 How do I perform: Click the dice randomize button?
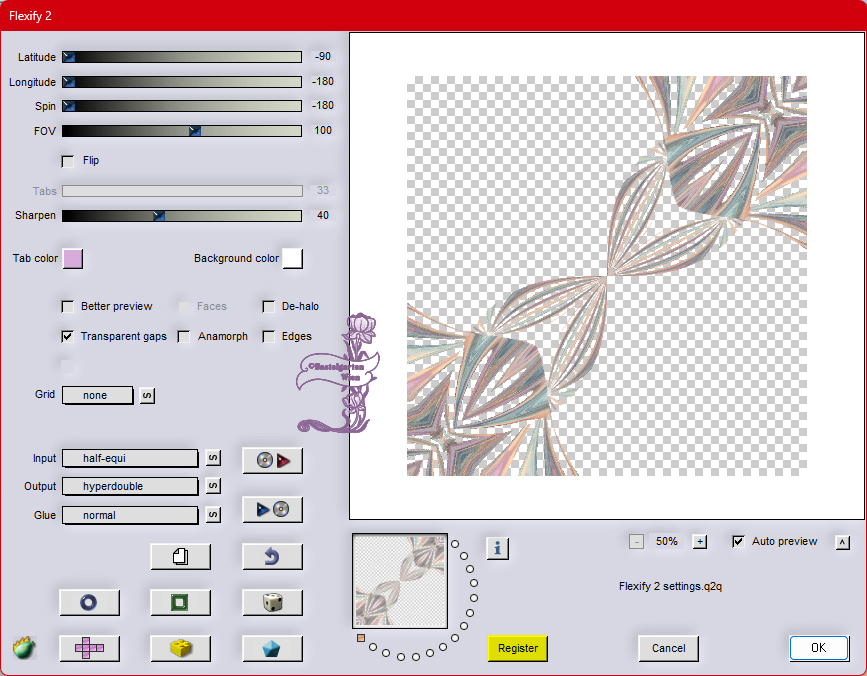pos(272,602)
